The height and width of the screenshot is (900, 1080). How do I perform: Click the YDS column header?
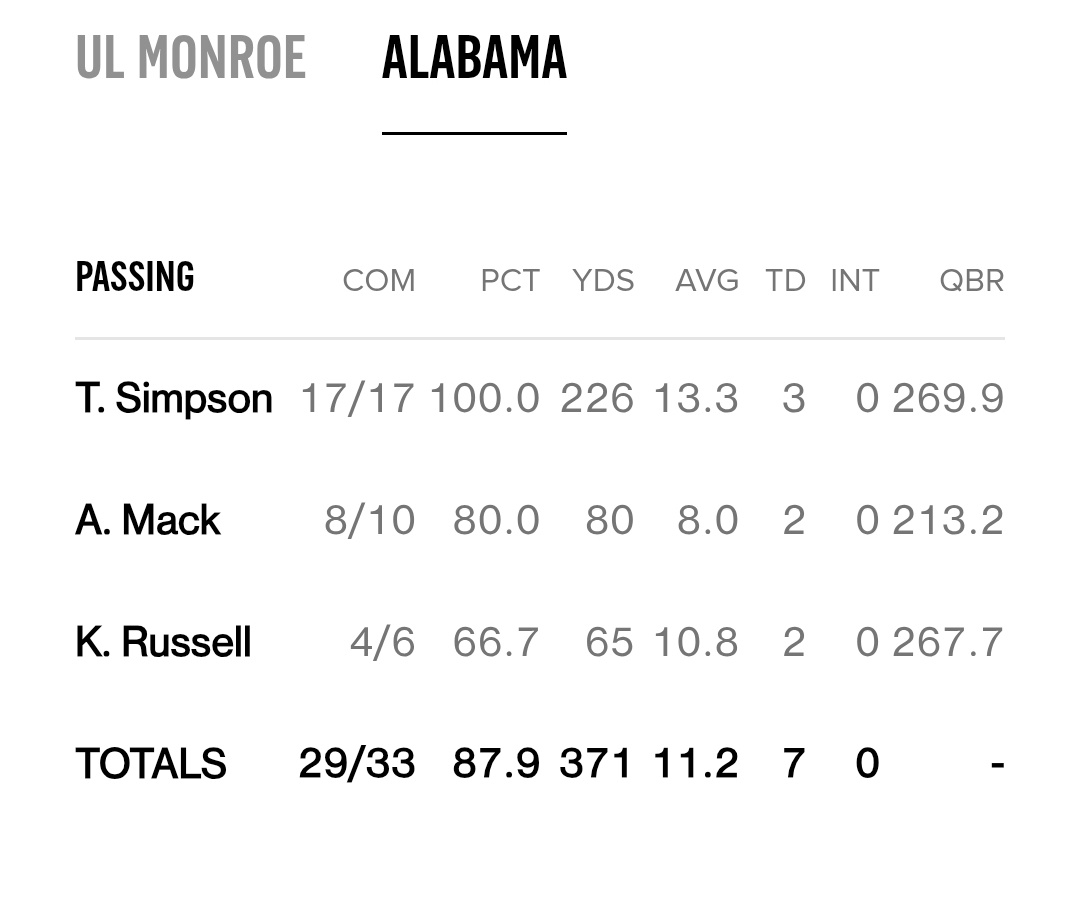pos(603,281)
